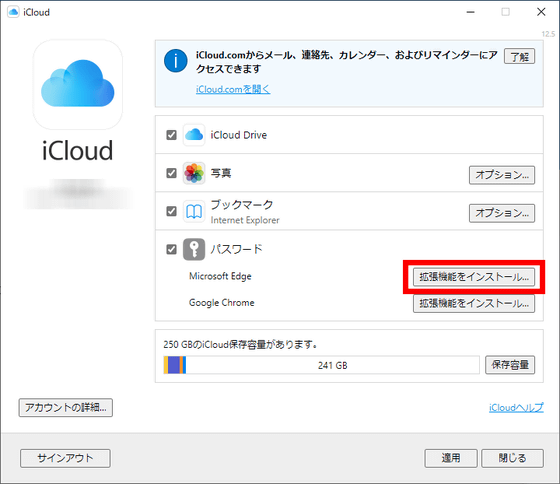This screenshot has width=560, height=484.
Task: Click the storage usage bar showing 241 GB
Action: click(321, 365)
